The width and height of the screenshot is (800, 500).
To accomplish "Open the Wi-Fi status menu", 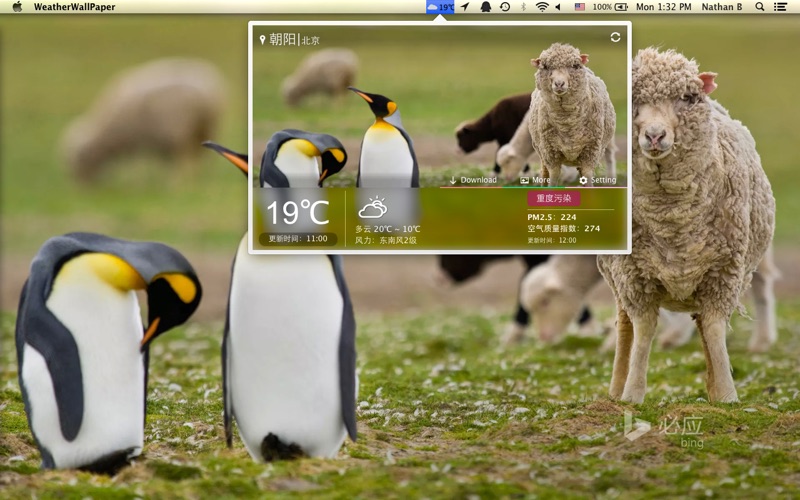I will click(x=542, y=7).
